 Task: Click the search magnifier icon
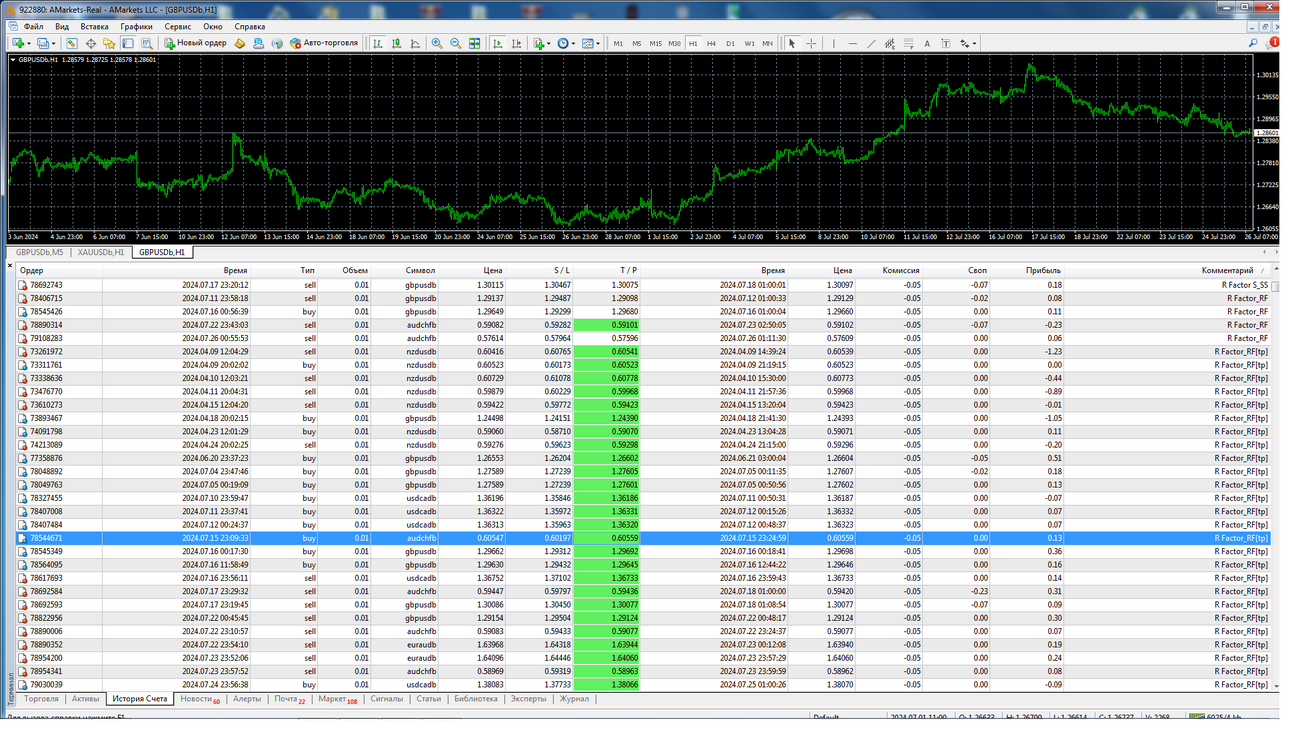(x=1252, y=43)
